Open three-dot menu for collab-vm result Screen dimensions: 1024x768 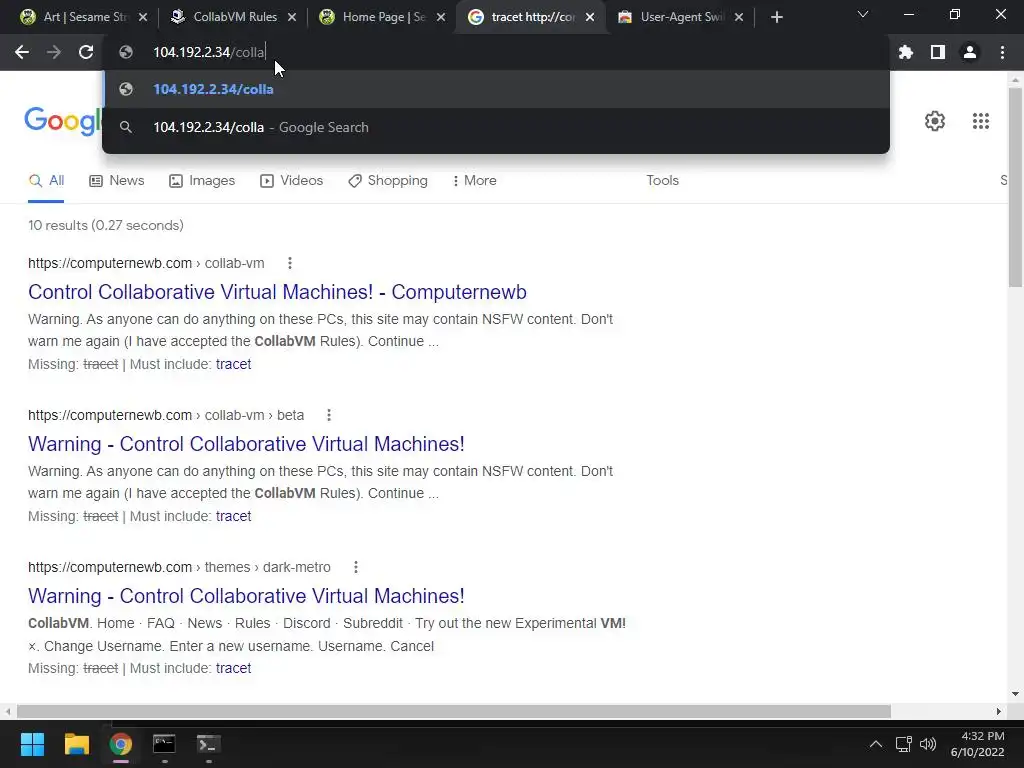pos(290,263)
